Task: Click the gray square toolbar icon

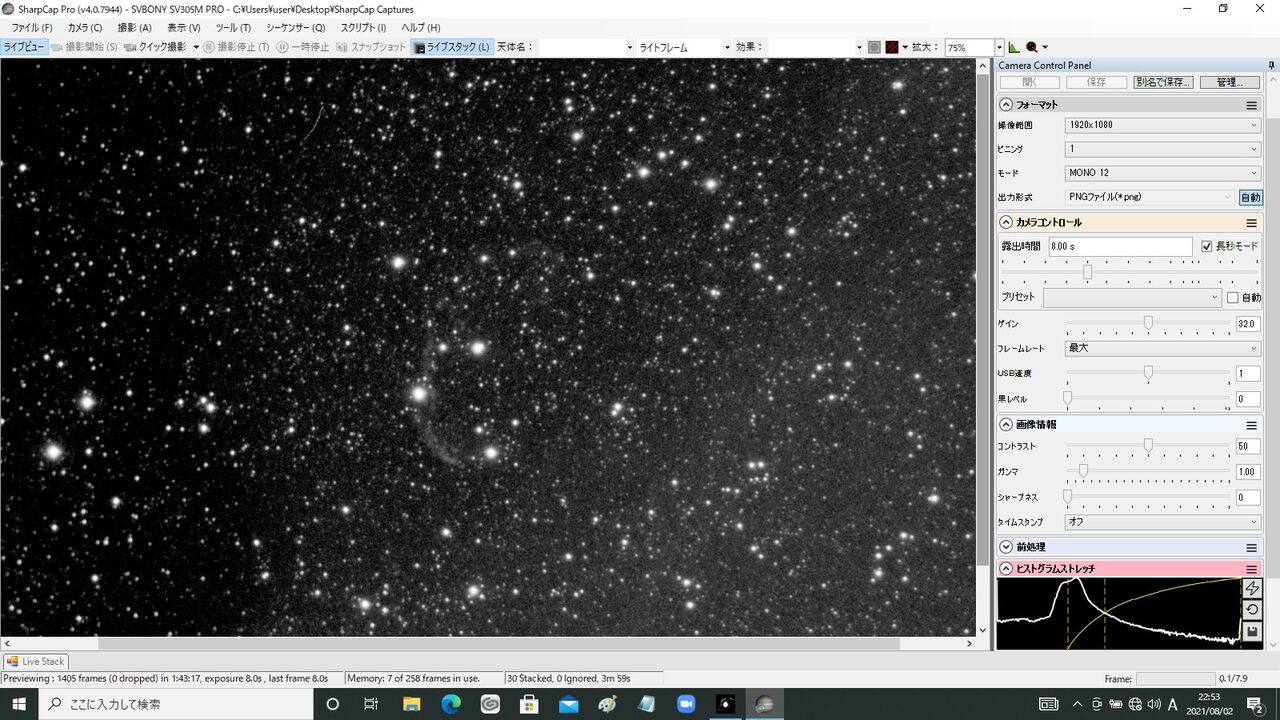Action: 874,47
